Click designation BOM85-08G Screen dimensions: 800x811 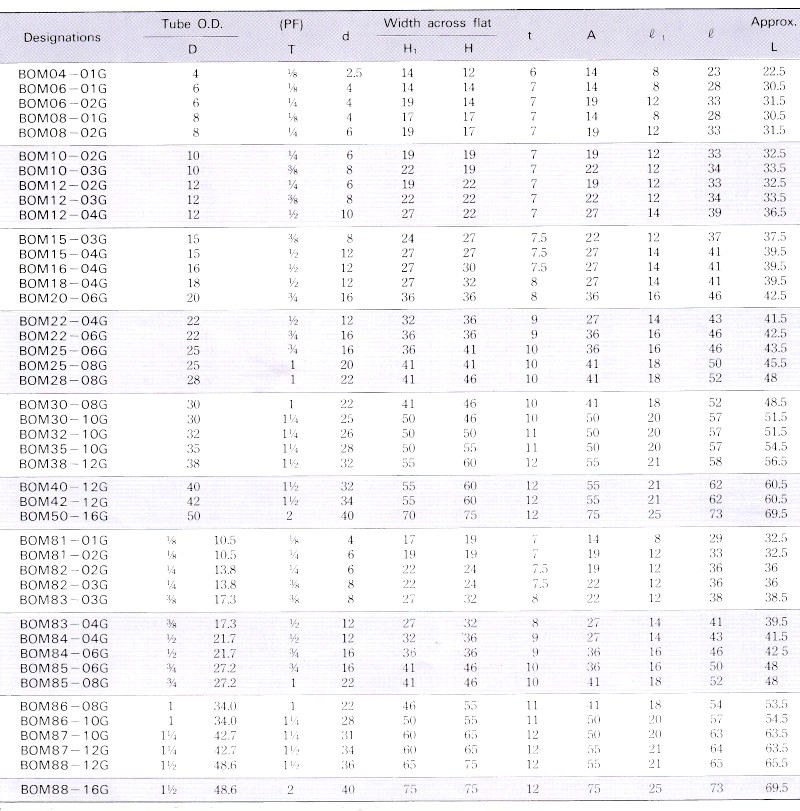click(64, 683)
